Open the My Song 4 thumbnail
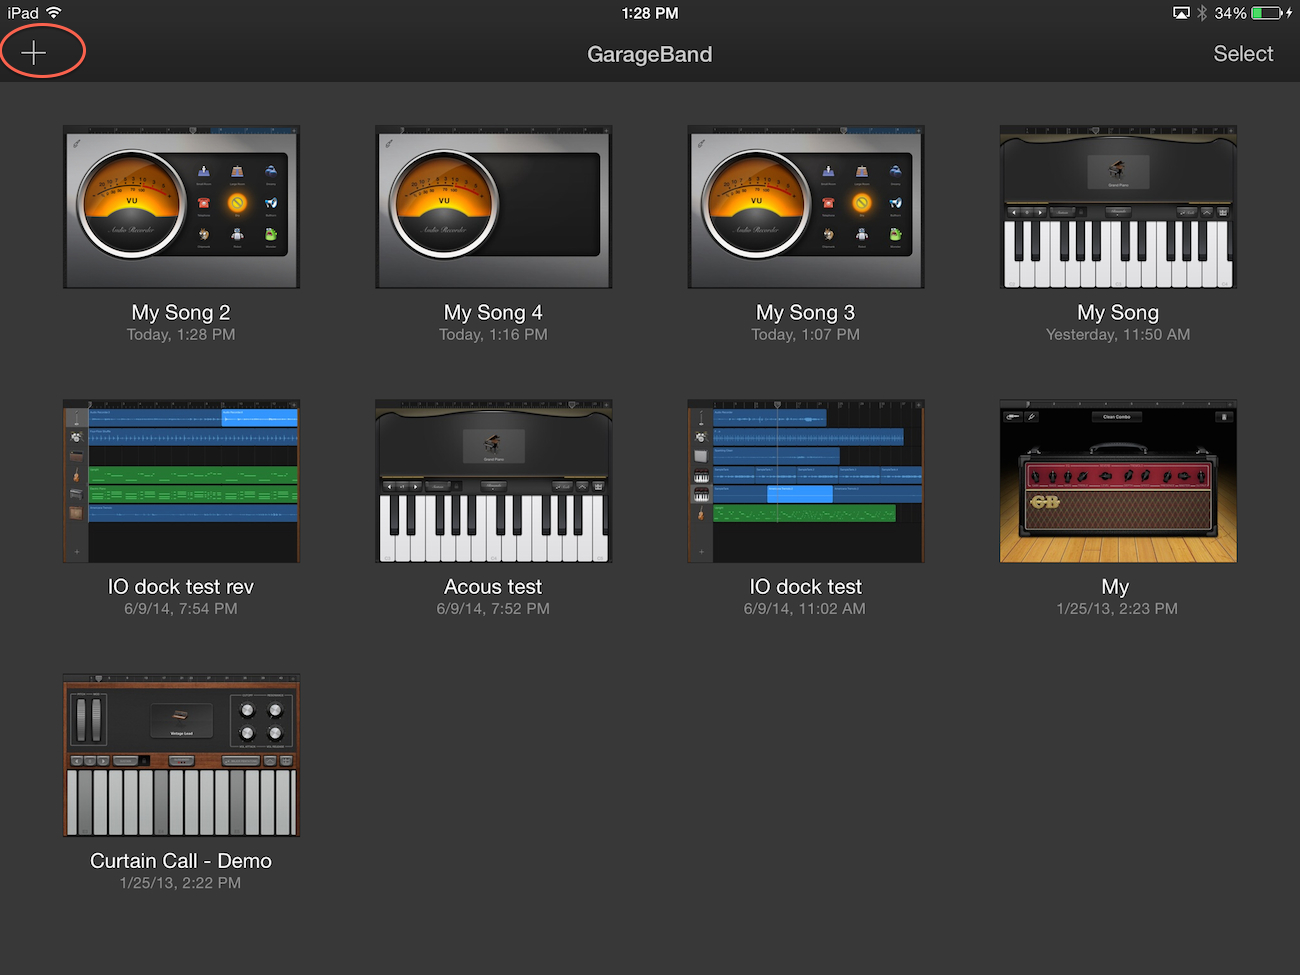This screenshot has width=1300, height=975. click(493, 207)
